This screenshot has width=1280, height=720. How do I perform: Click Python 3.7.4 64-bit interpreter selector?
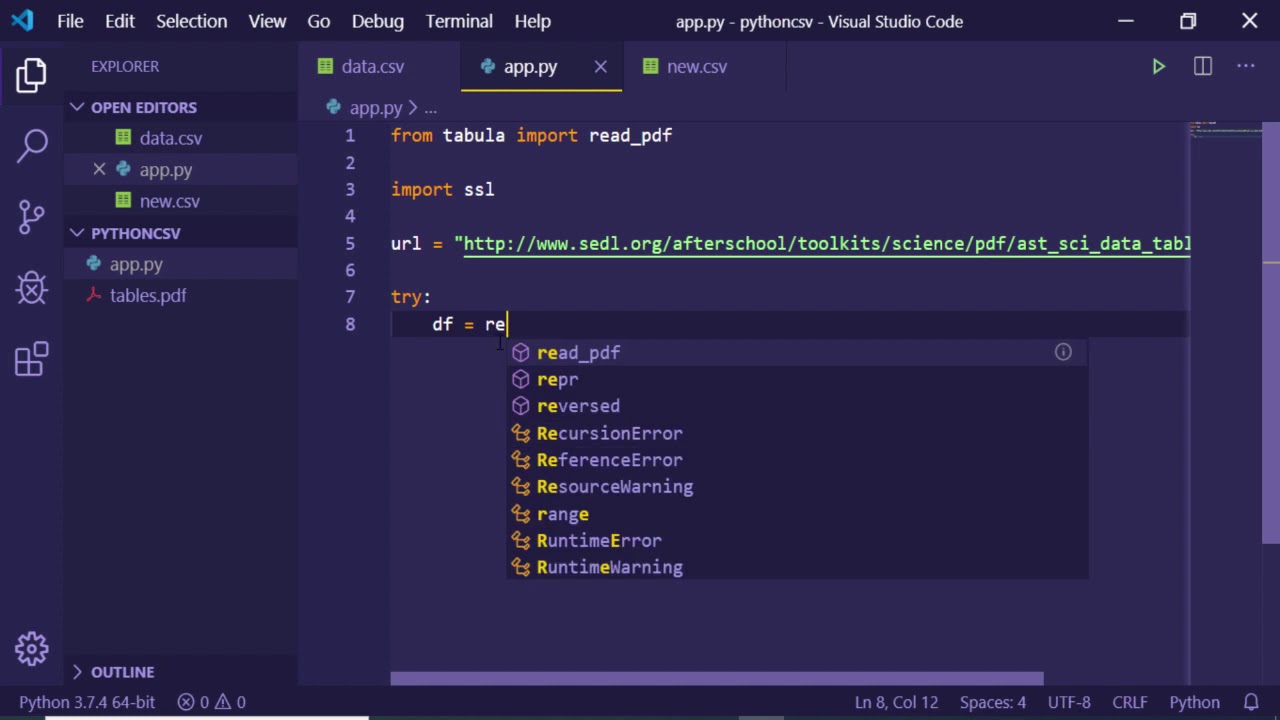(87, 702)
